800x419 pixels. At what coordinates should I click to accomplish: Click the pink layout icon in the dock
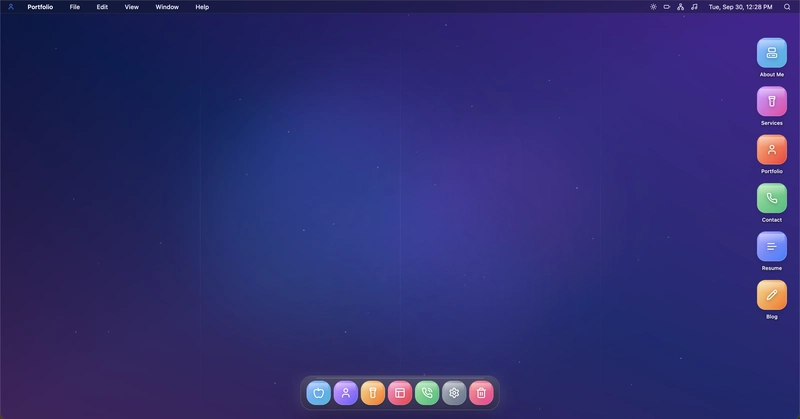point(400,393)
